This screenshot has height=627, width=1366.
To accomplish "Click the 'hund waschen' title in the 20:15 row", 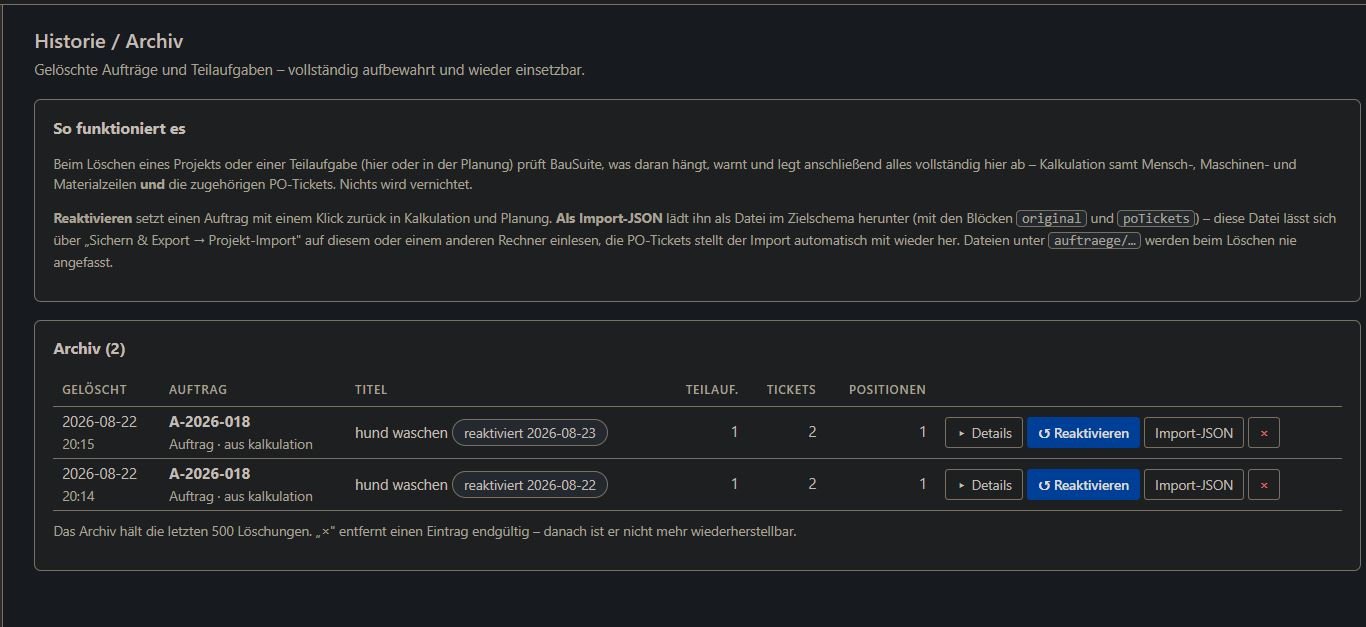I will [x=401, y=433].
